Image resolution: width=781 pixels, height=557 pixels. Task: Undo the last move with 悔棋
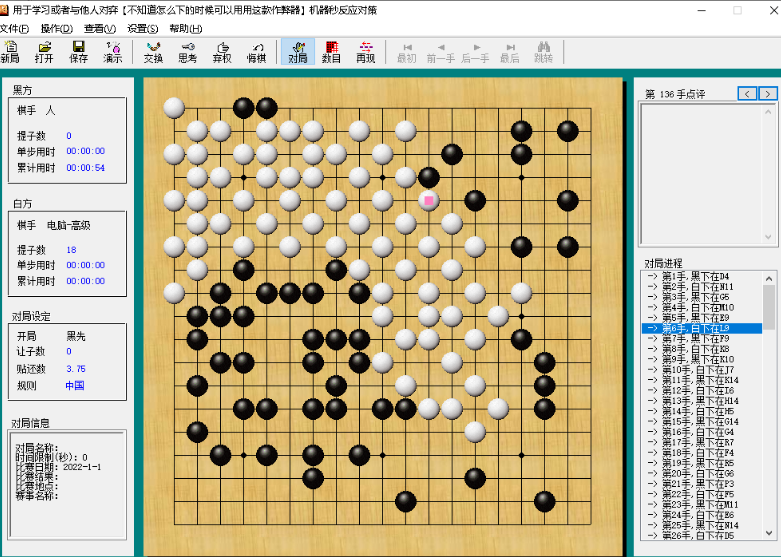pos(257,52)
